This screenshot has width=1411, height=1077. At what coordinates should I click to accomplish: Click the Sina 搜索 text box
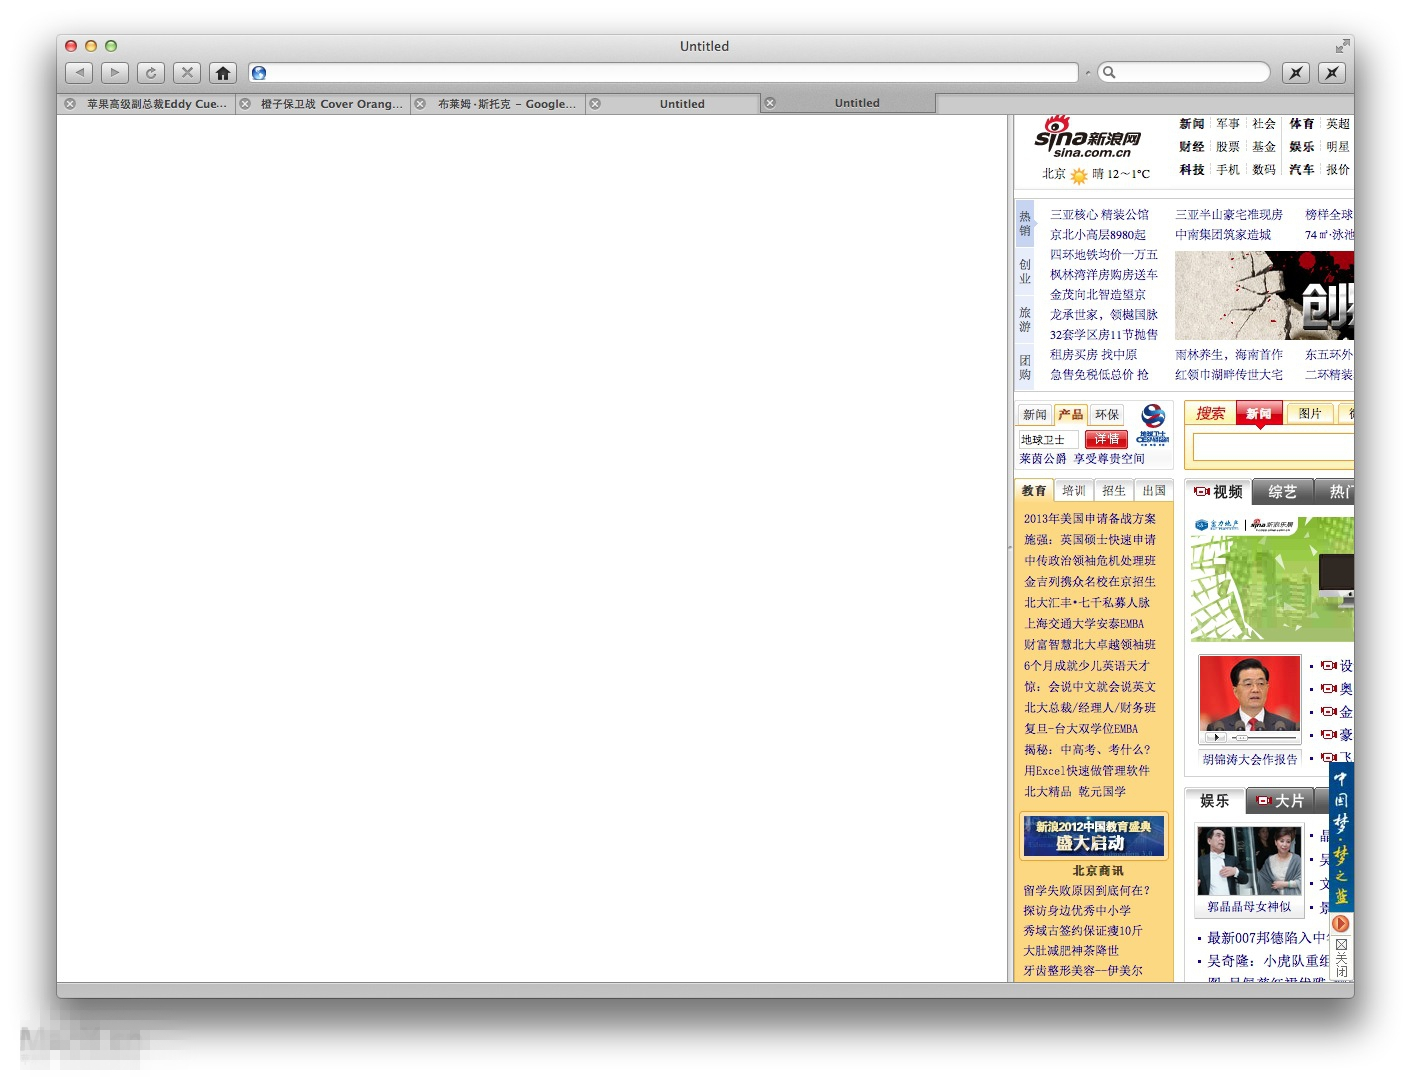tap(1273, 447)
